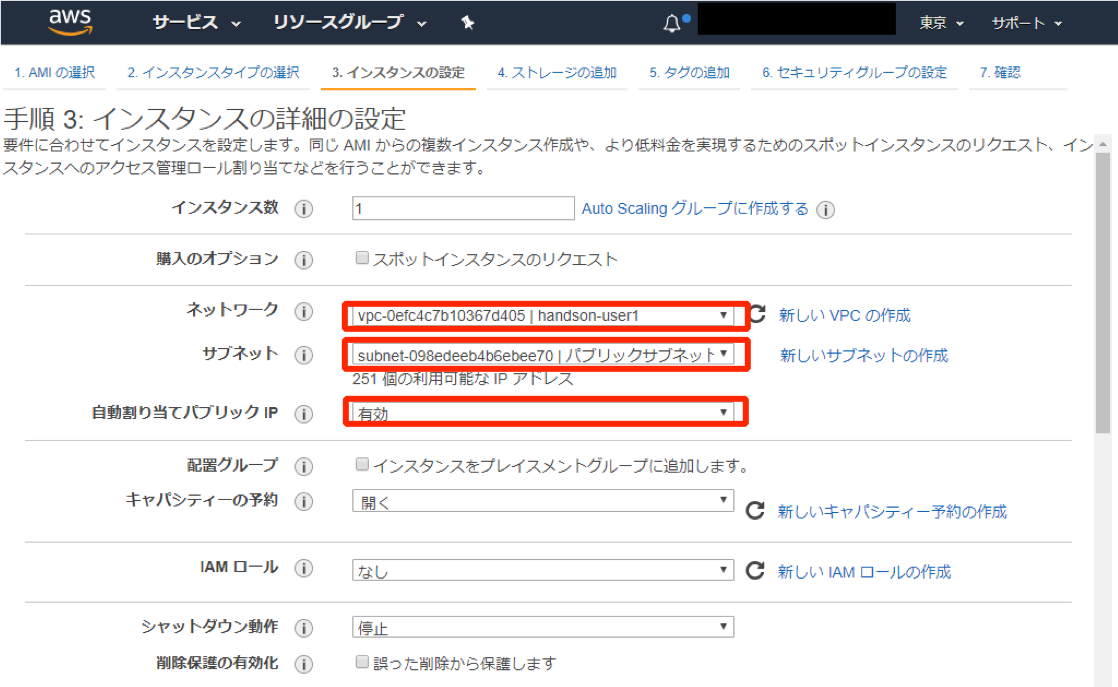1118x687 pixels.
Task: Open the ネットワーク VPC dropdown
Action: pos(543,315)
